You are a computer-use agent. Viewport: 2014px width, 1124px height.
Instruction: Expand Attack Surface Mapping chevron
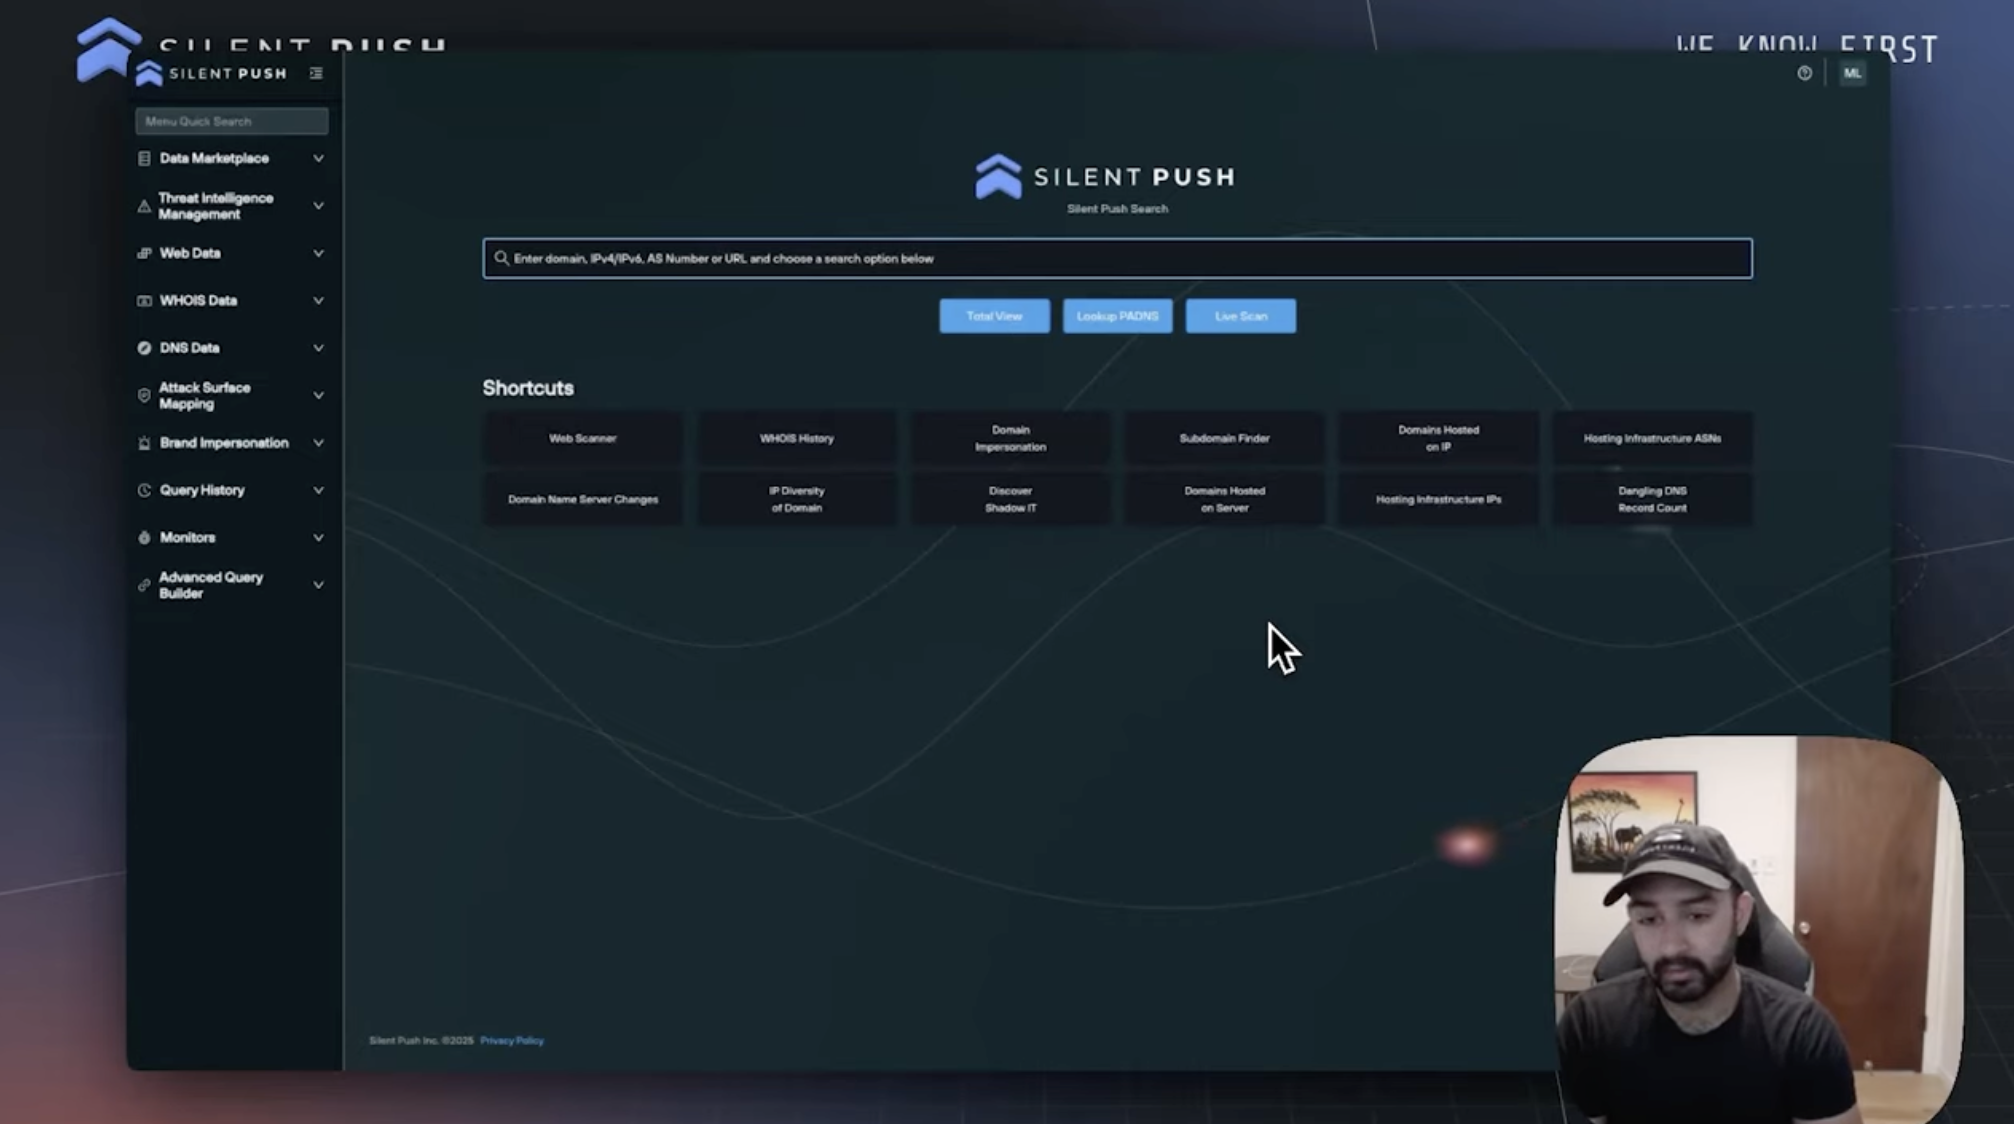click(x=318, y=396)
